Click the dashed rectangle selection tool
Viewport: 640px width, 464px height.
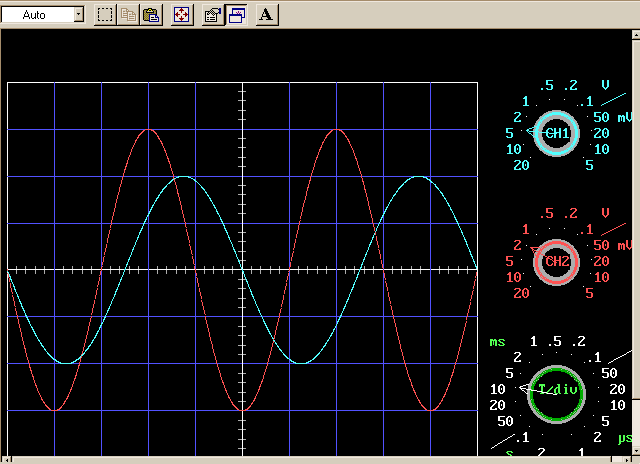pos(105,15)
